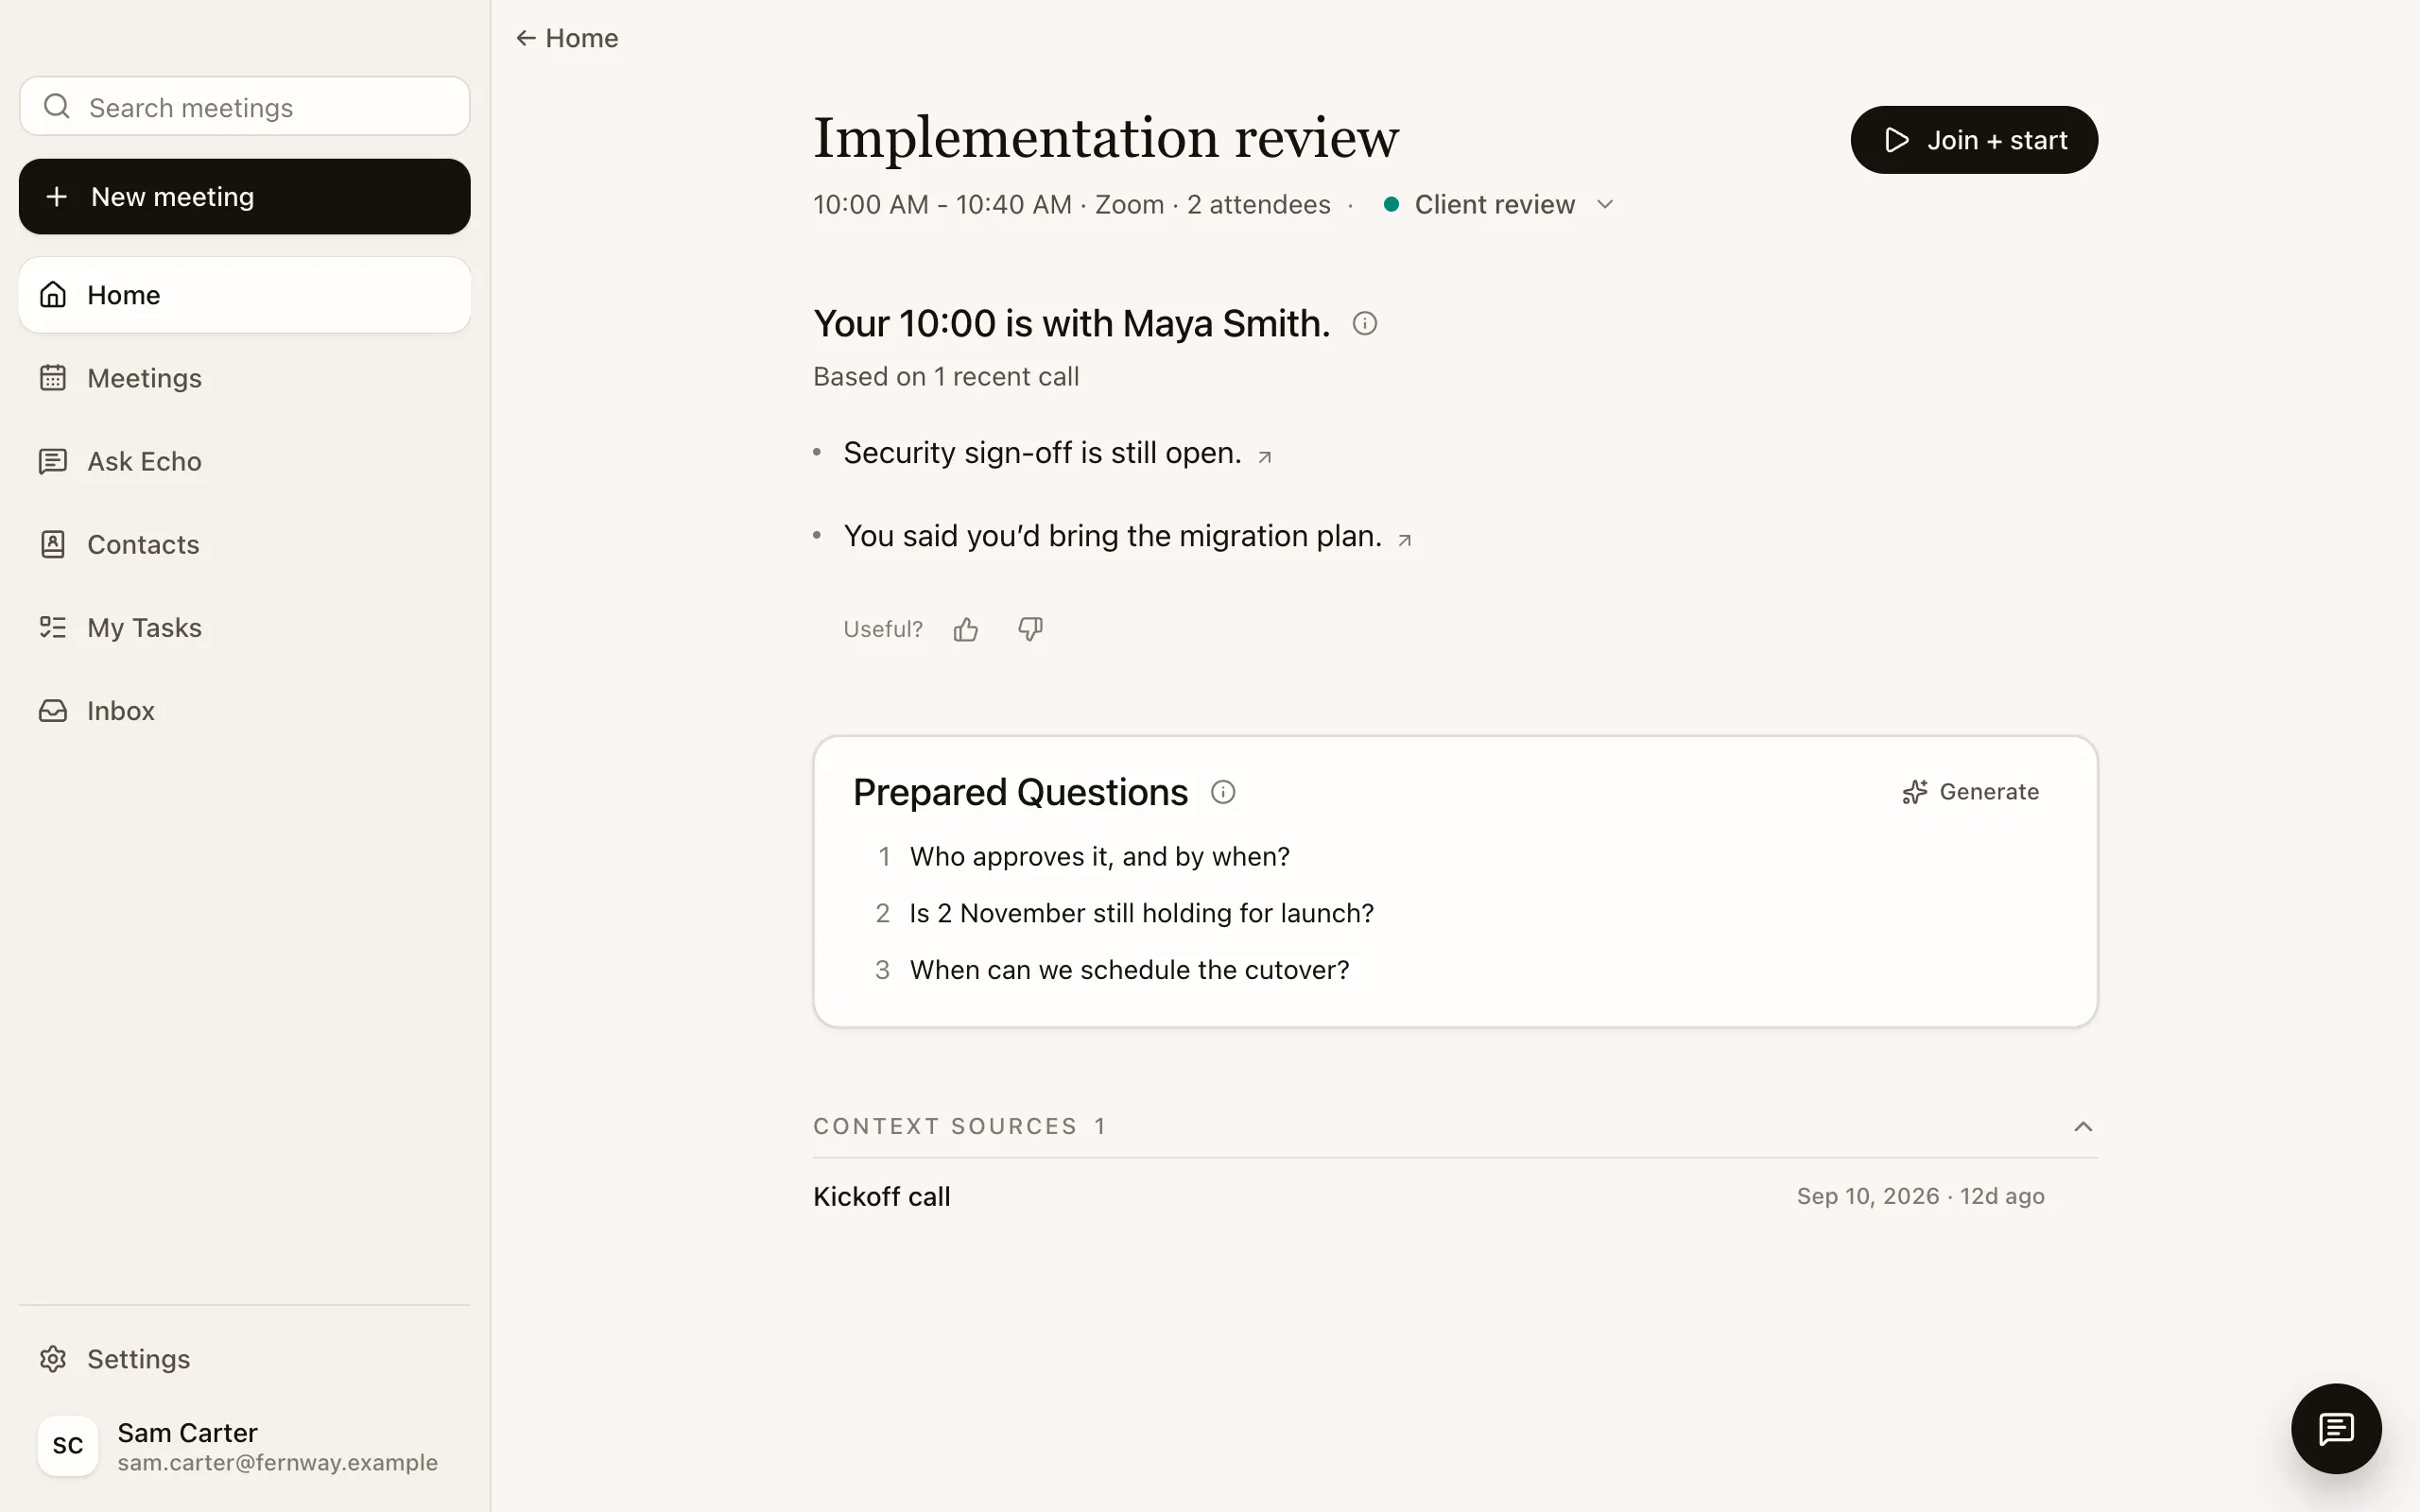Screen dimensions: 2420x1512
Task: Click 'Sep 10, 2026 · 12d ago' date
Action: 1920,1196
